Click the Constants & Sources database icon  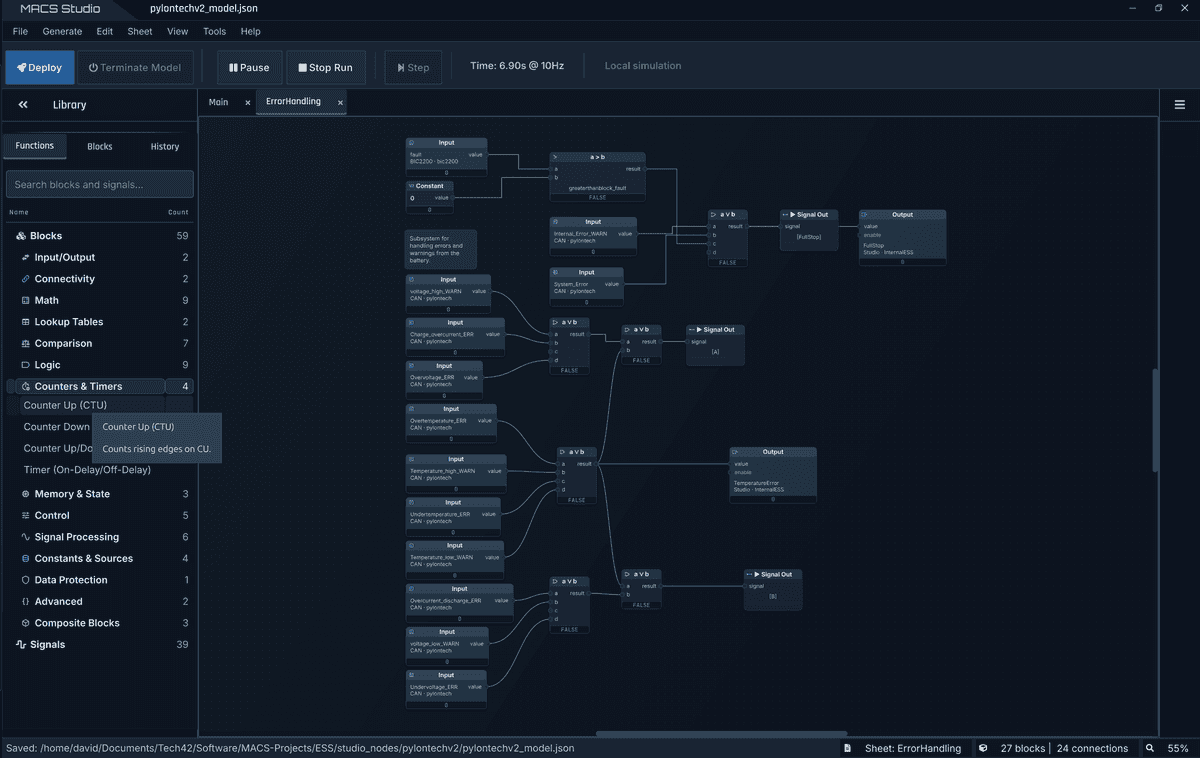25,558
